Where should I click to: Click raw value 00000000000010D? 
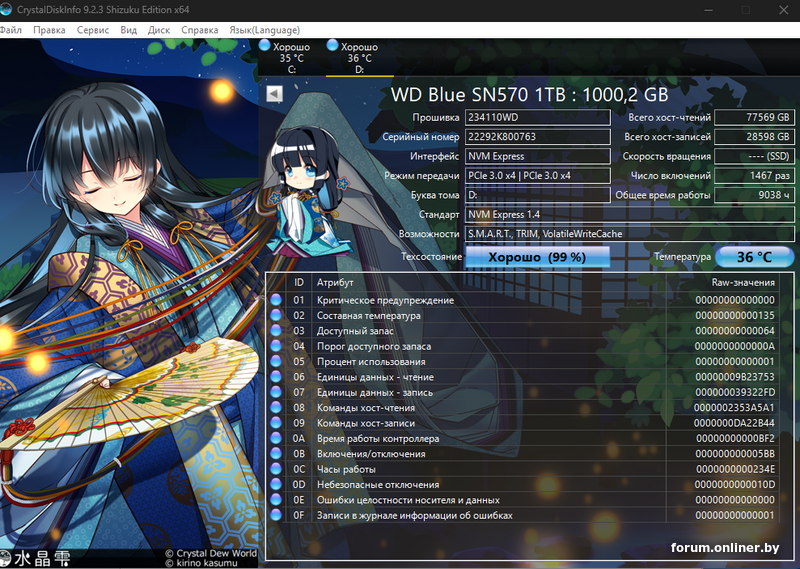tap(735, 484)
